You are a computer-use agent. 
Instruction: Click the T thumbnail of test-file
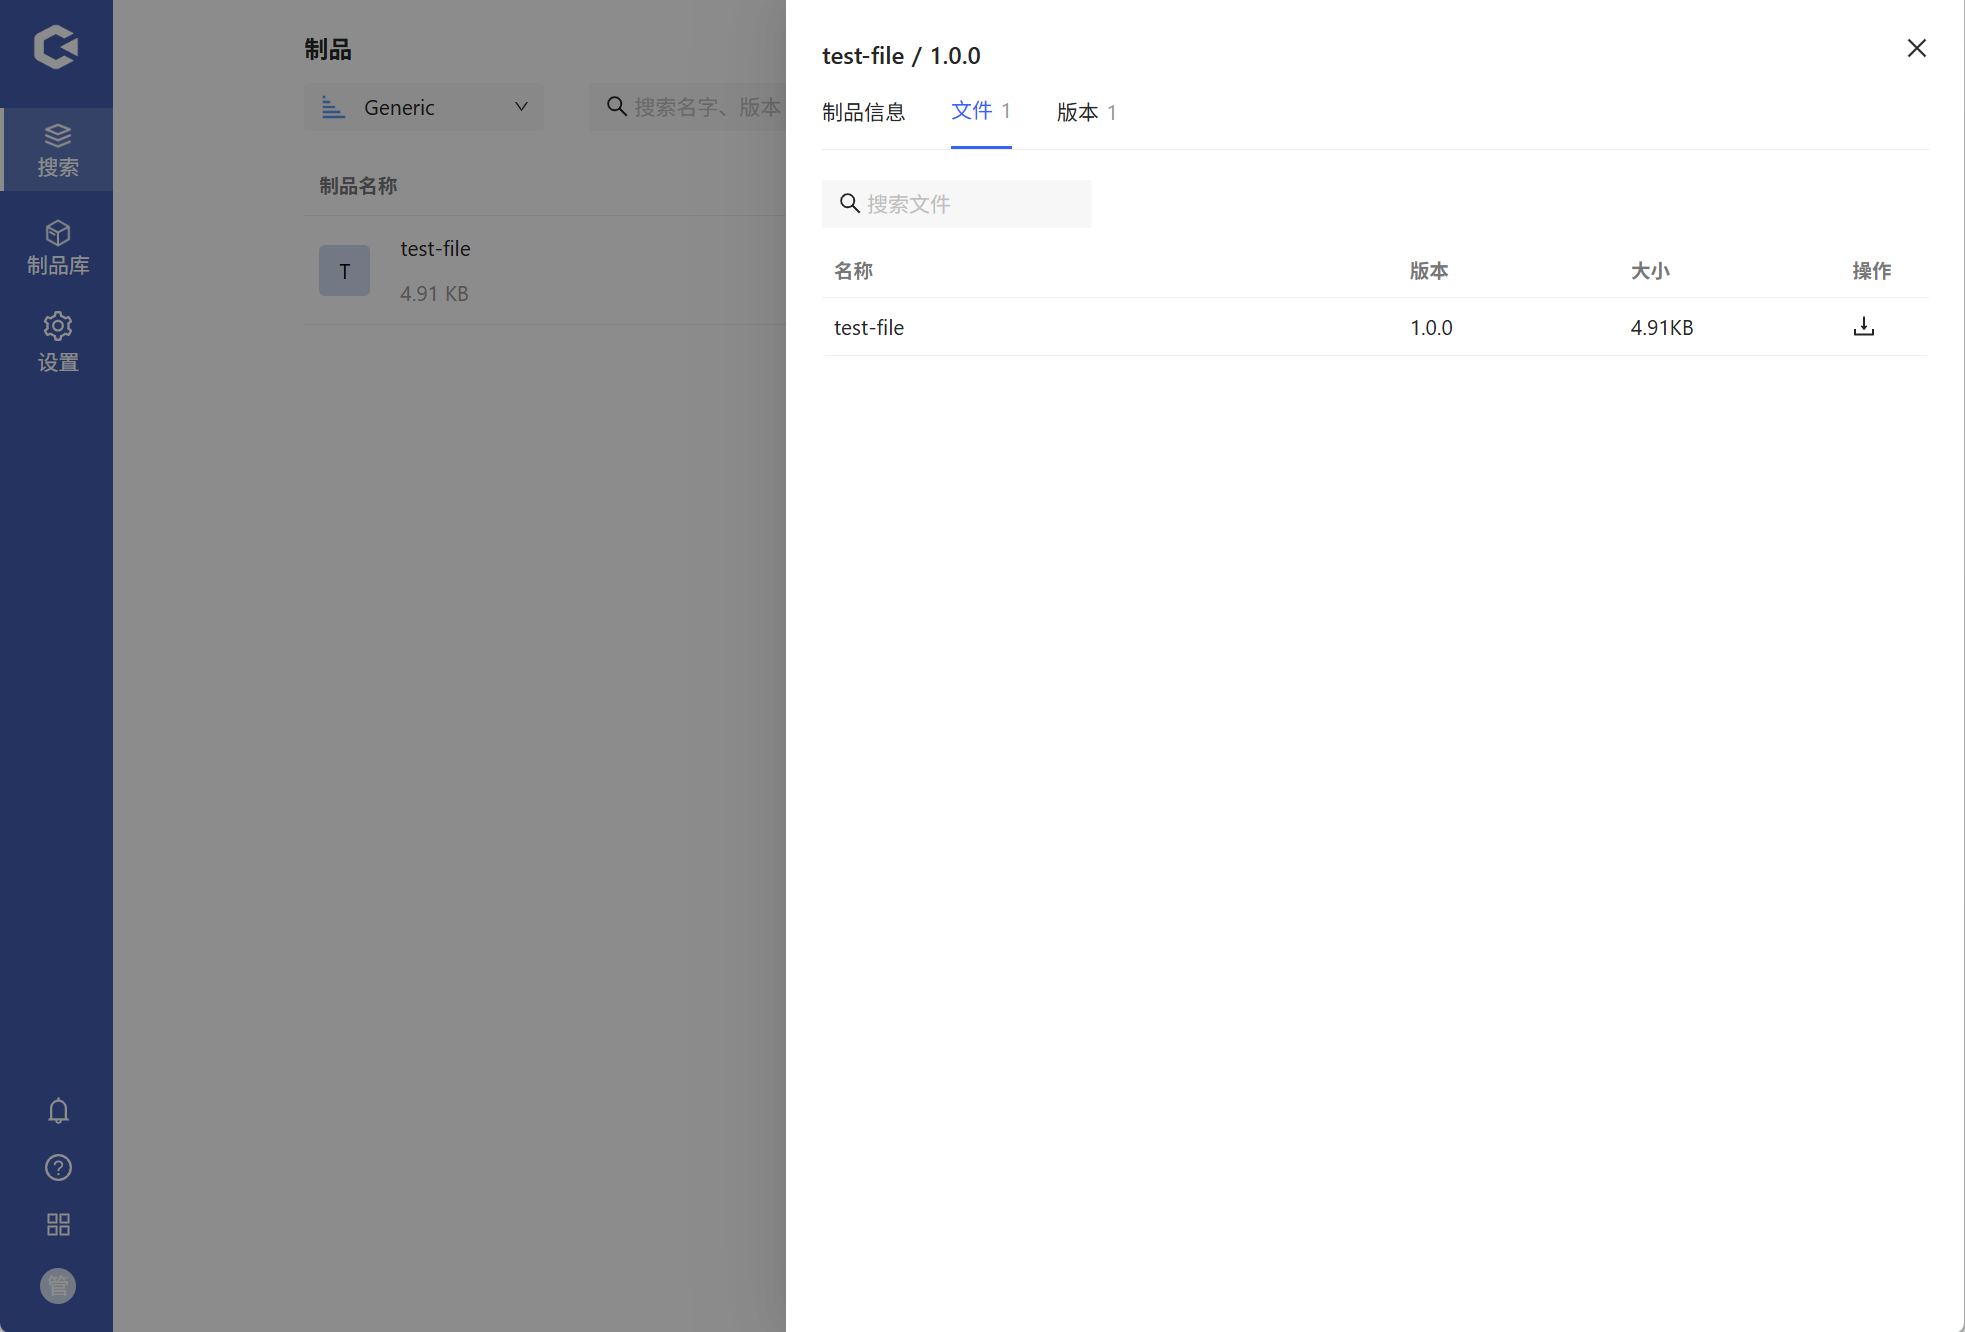(344, 271)
